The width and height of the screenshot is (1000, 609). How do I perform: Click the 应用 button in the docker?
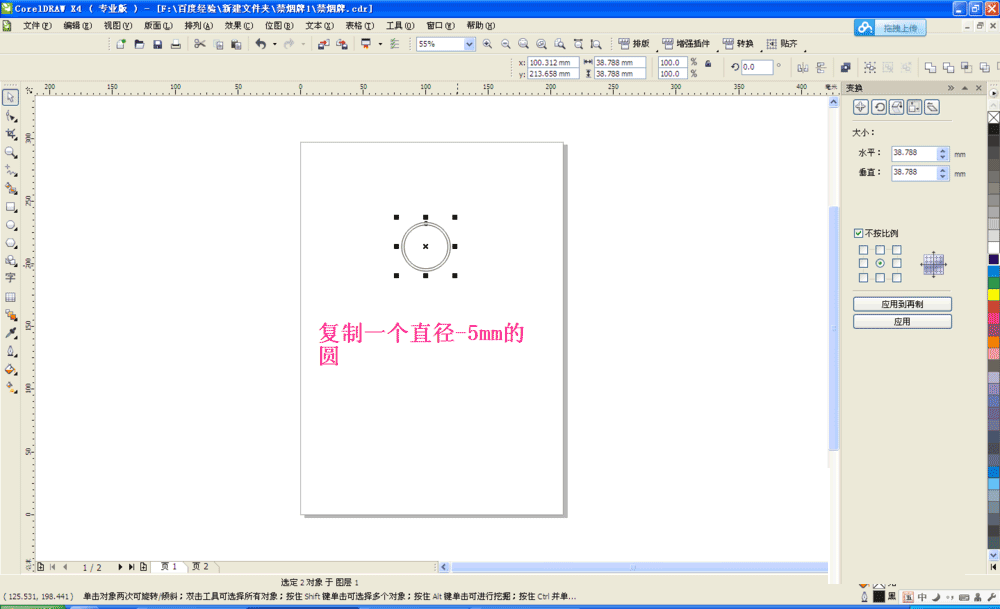coord(902,321)
